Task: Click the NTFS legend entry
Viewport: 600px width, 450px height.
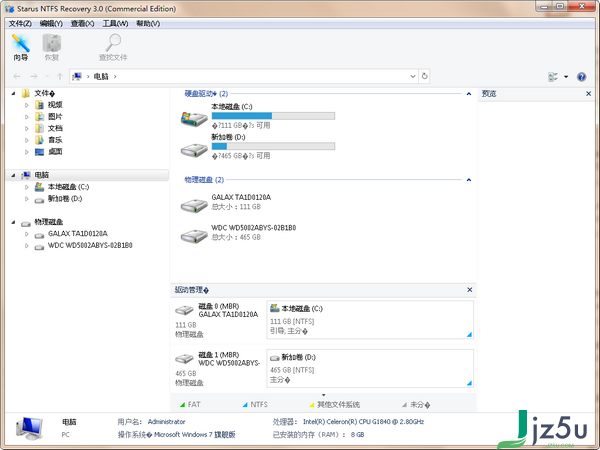Action: pos(255,404)
